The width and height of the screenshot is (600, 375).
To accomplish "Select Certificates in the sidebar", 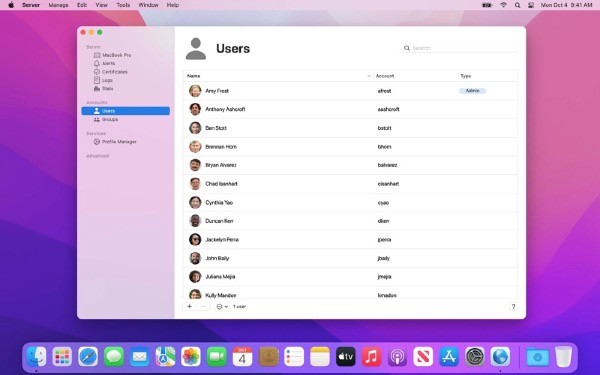I will [x=111, y=72].
